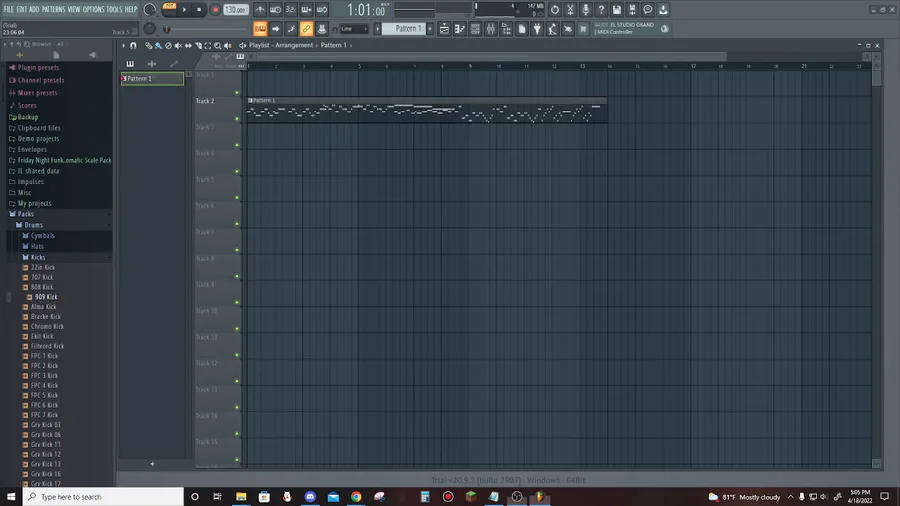Open the FILE menu
The image size is (900, 506).
click(x=9, y=9)
